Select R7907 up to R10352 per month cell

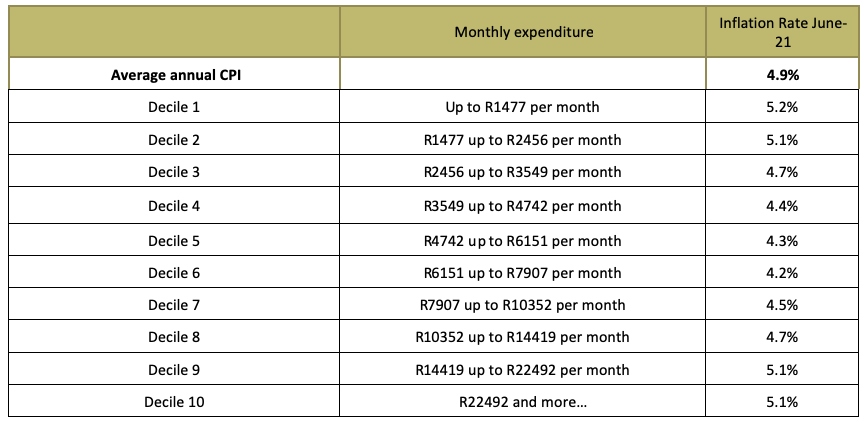[x=523, y=305]
